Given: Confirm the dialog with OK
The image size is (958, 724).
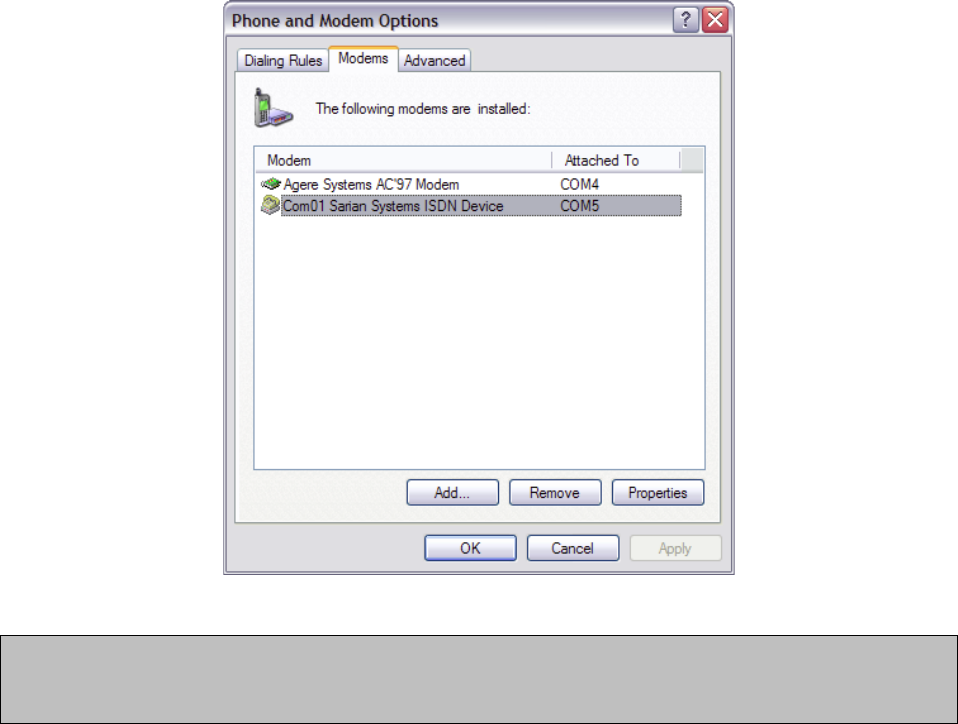Looking at the screenshot, I should click(470, 548).
